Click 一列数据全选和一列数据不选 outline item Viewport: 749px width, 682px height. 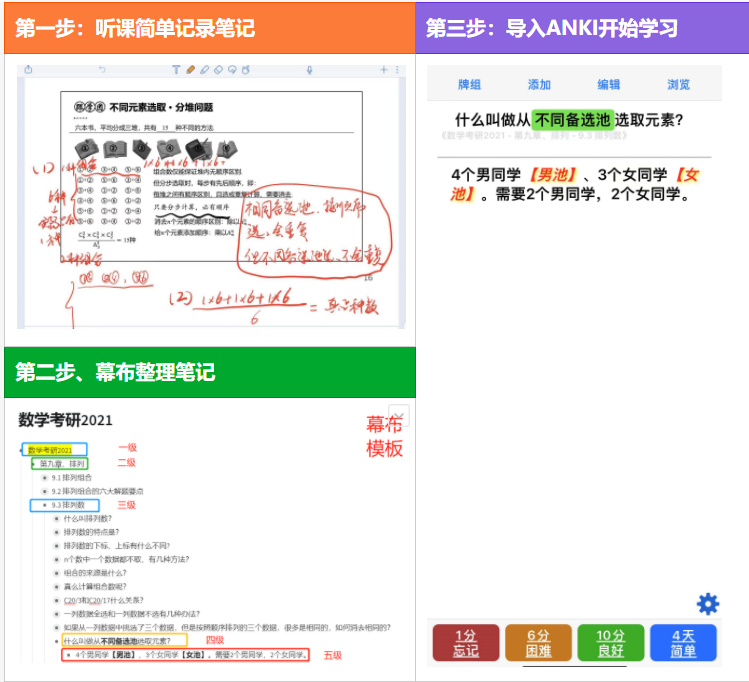[x=131, y=614]
